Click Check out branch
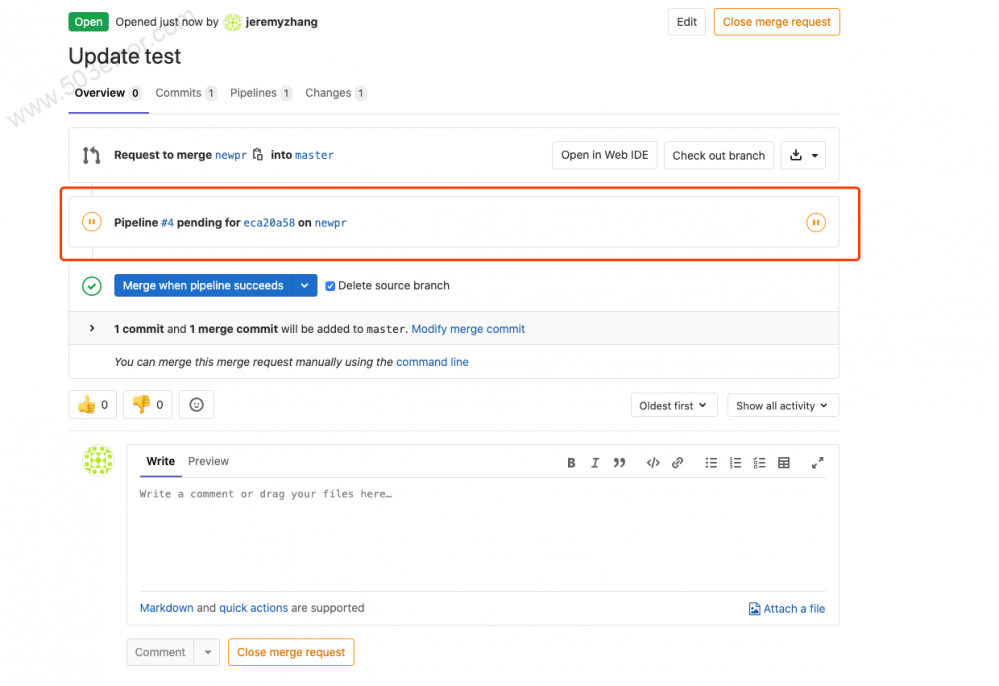 718,155
